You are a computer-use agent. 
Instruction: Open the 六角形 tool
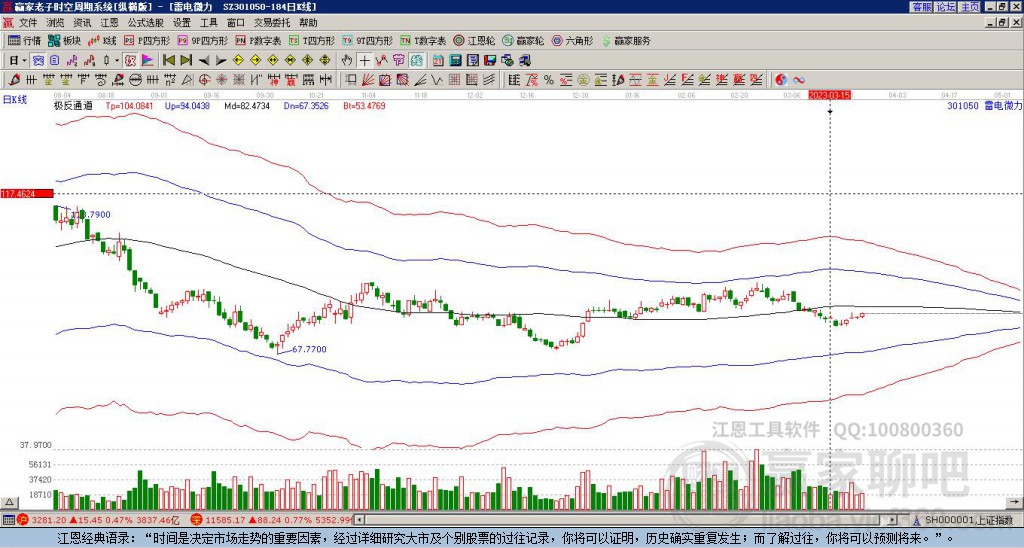(x=573, y=40)
